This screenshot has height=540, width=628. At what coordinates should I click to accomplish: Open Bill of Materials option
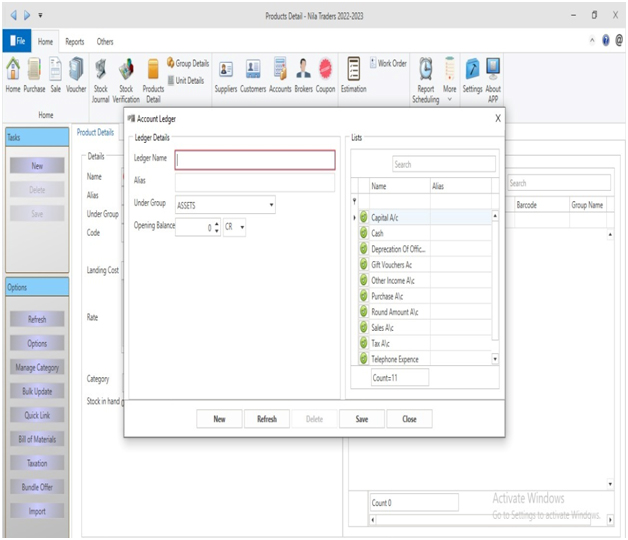37,439
